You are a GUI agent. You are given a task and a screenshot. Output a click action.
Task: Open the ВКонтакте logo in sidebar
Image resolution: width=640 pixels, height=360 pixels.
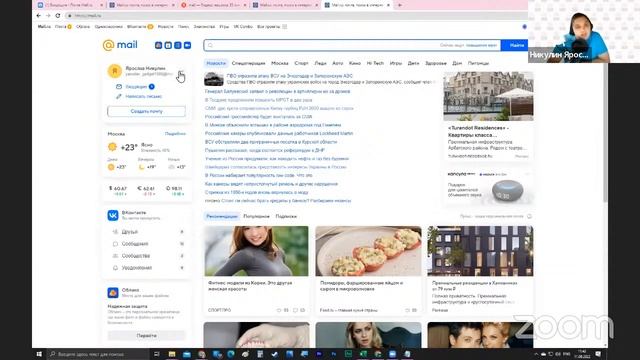point(113,215)
